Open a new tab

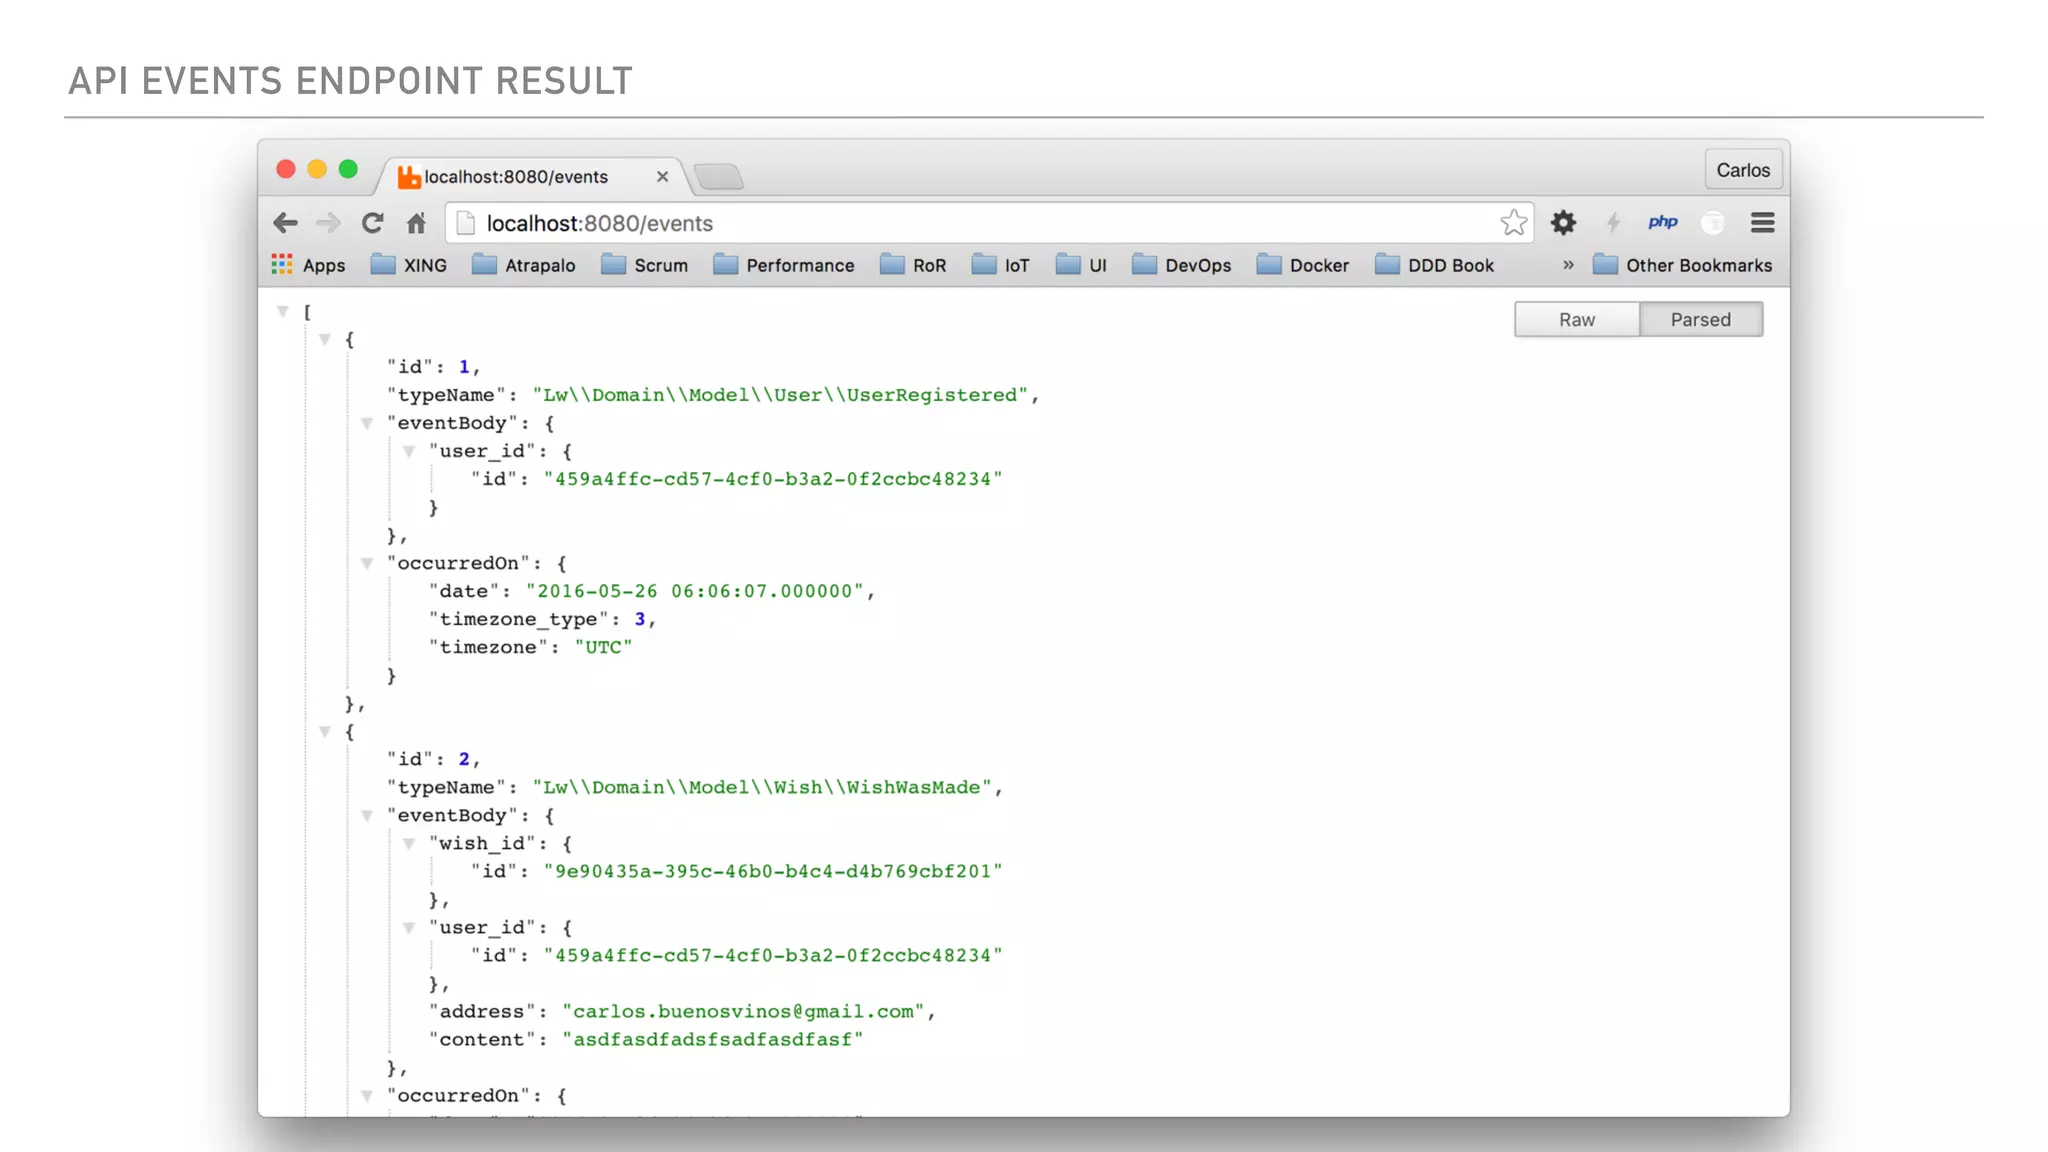(x=719, y=177)
